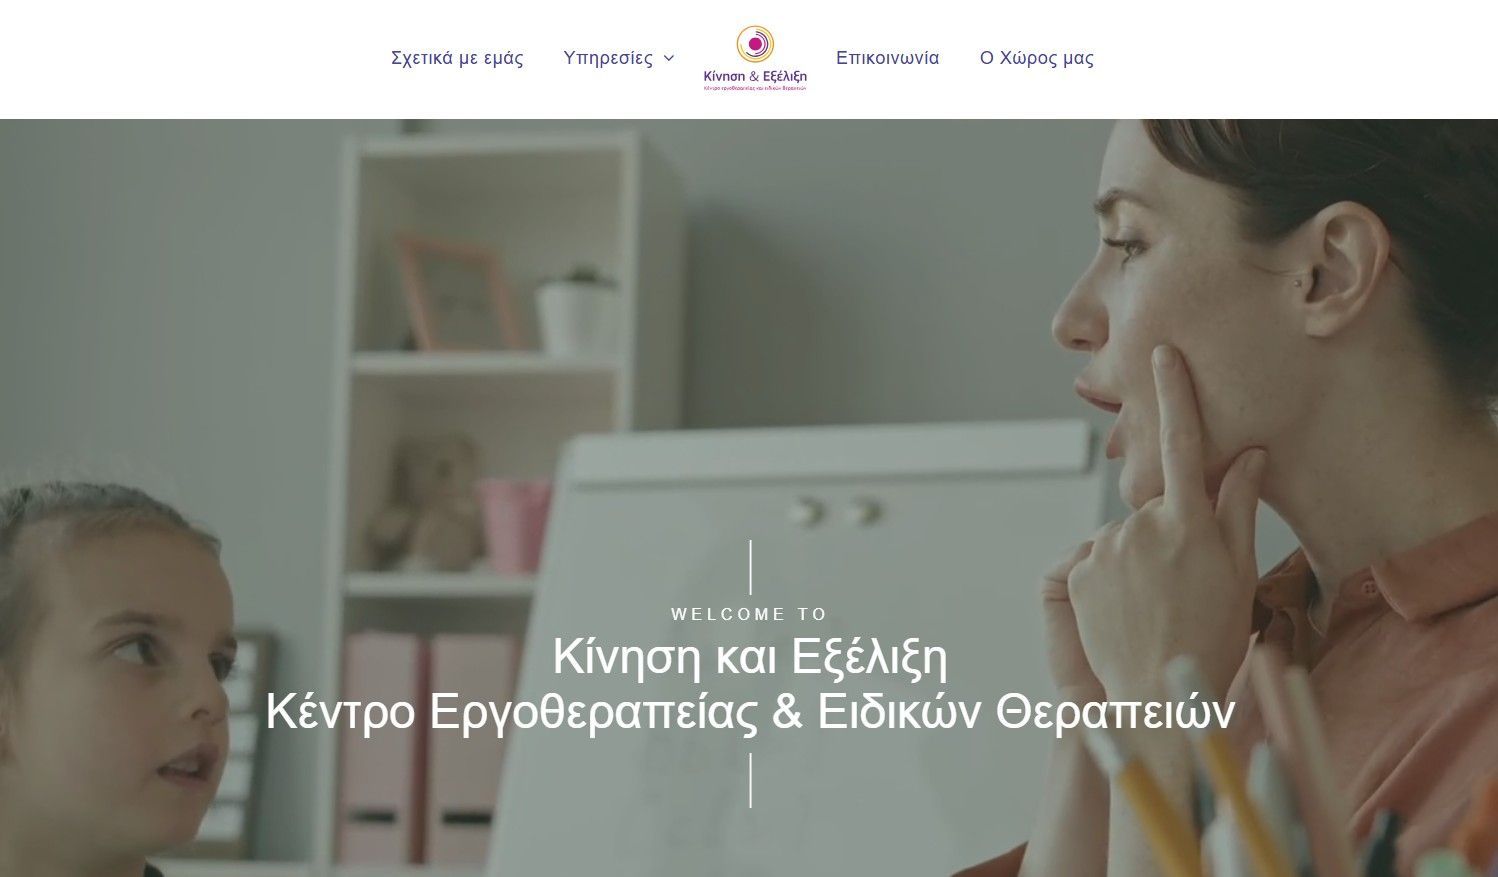Expand the Υπηρεσίες dropdown chevron
1498x877 pixels.
click(669, 59)
